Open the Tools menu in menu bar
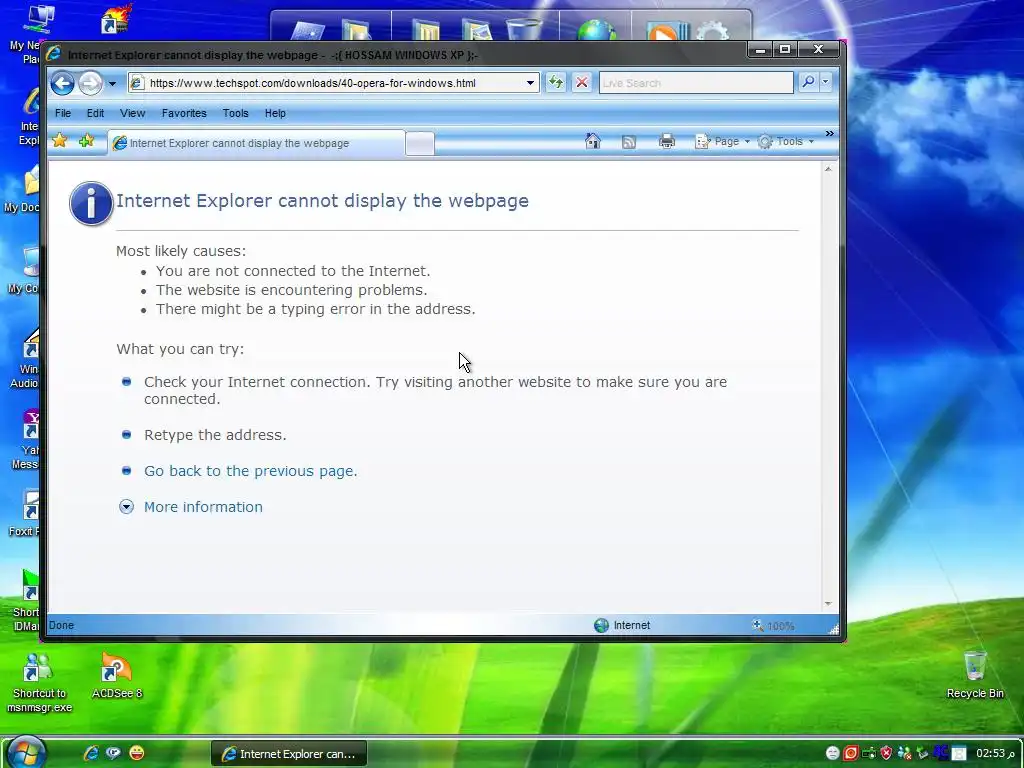1024x768 pixels. click(235, 113)
